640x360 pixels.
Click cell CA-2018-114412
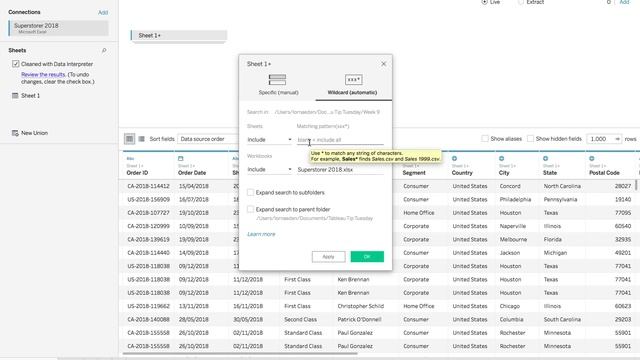click(148, 186)
